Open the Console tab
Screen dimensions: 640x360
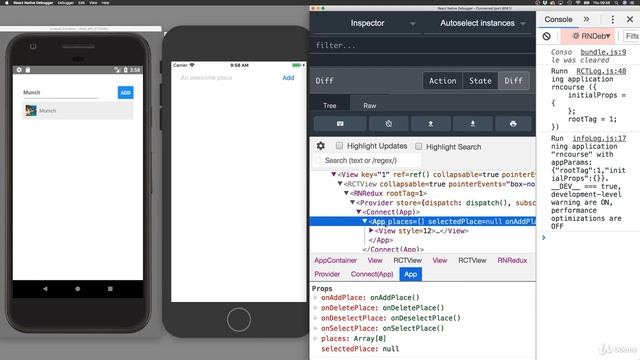click(558, 19)
